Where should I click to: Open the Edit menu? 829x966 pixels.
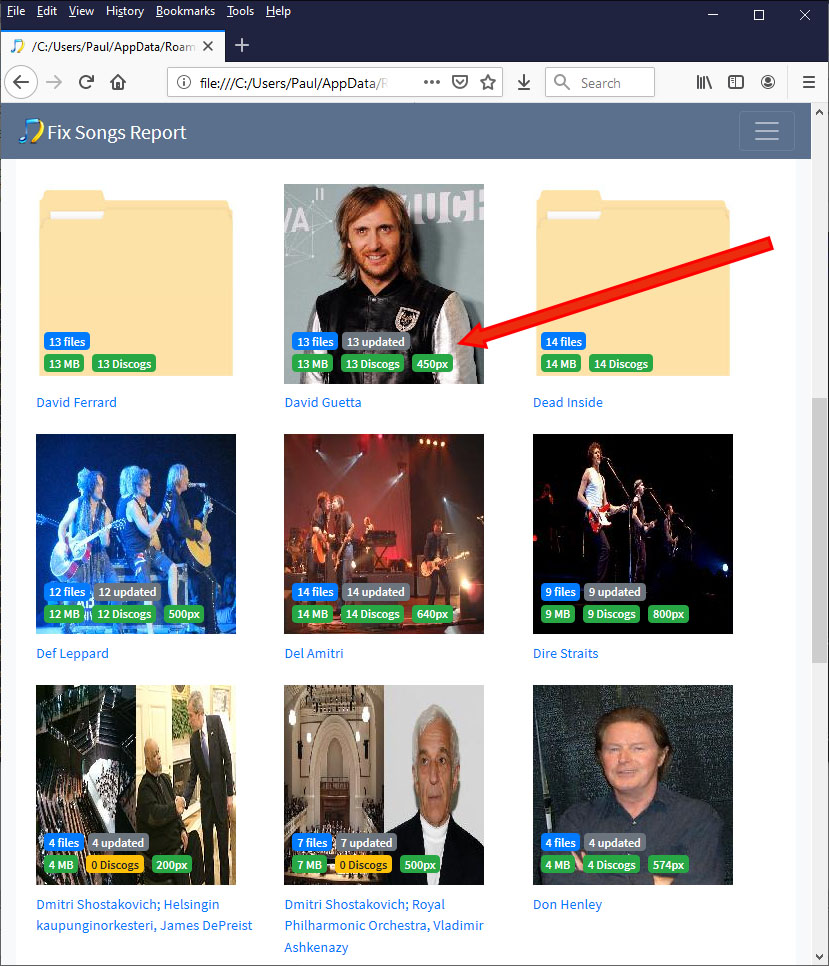pos(47,11)
